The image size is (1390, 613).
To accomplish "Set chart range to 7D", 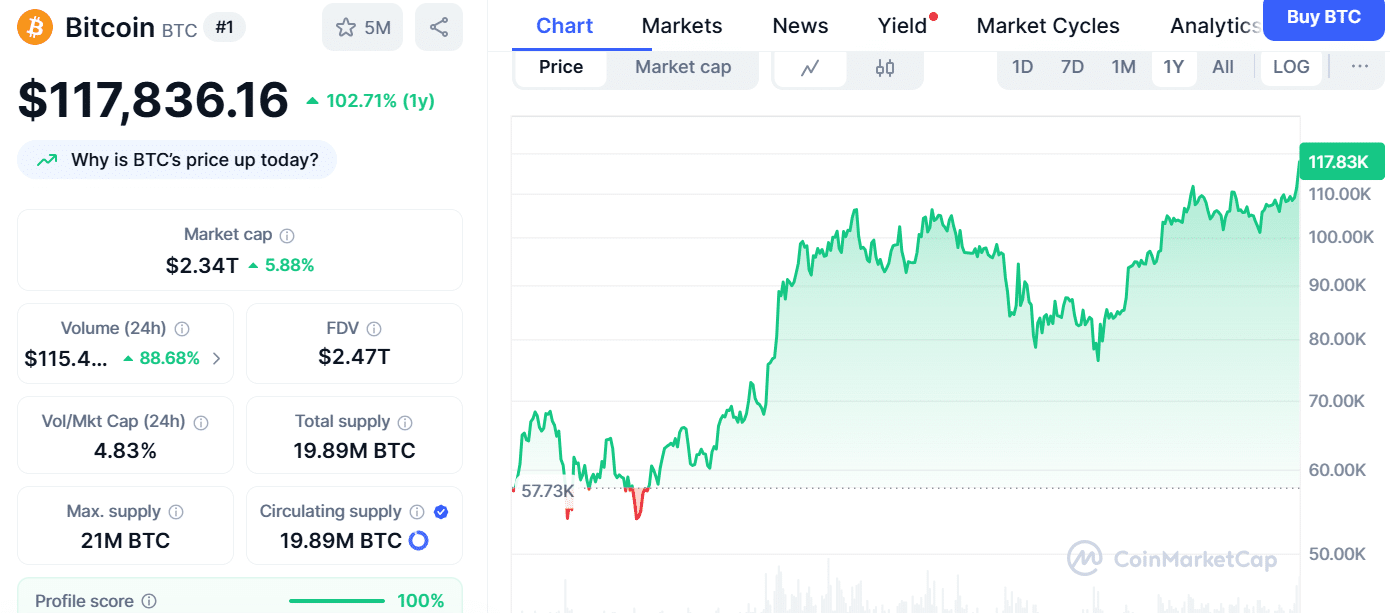I will [1072, 67].
